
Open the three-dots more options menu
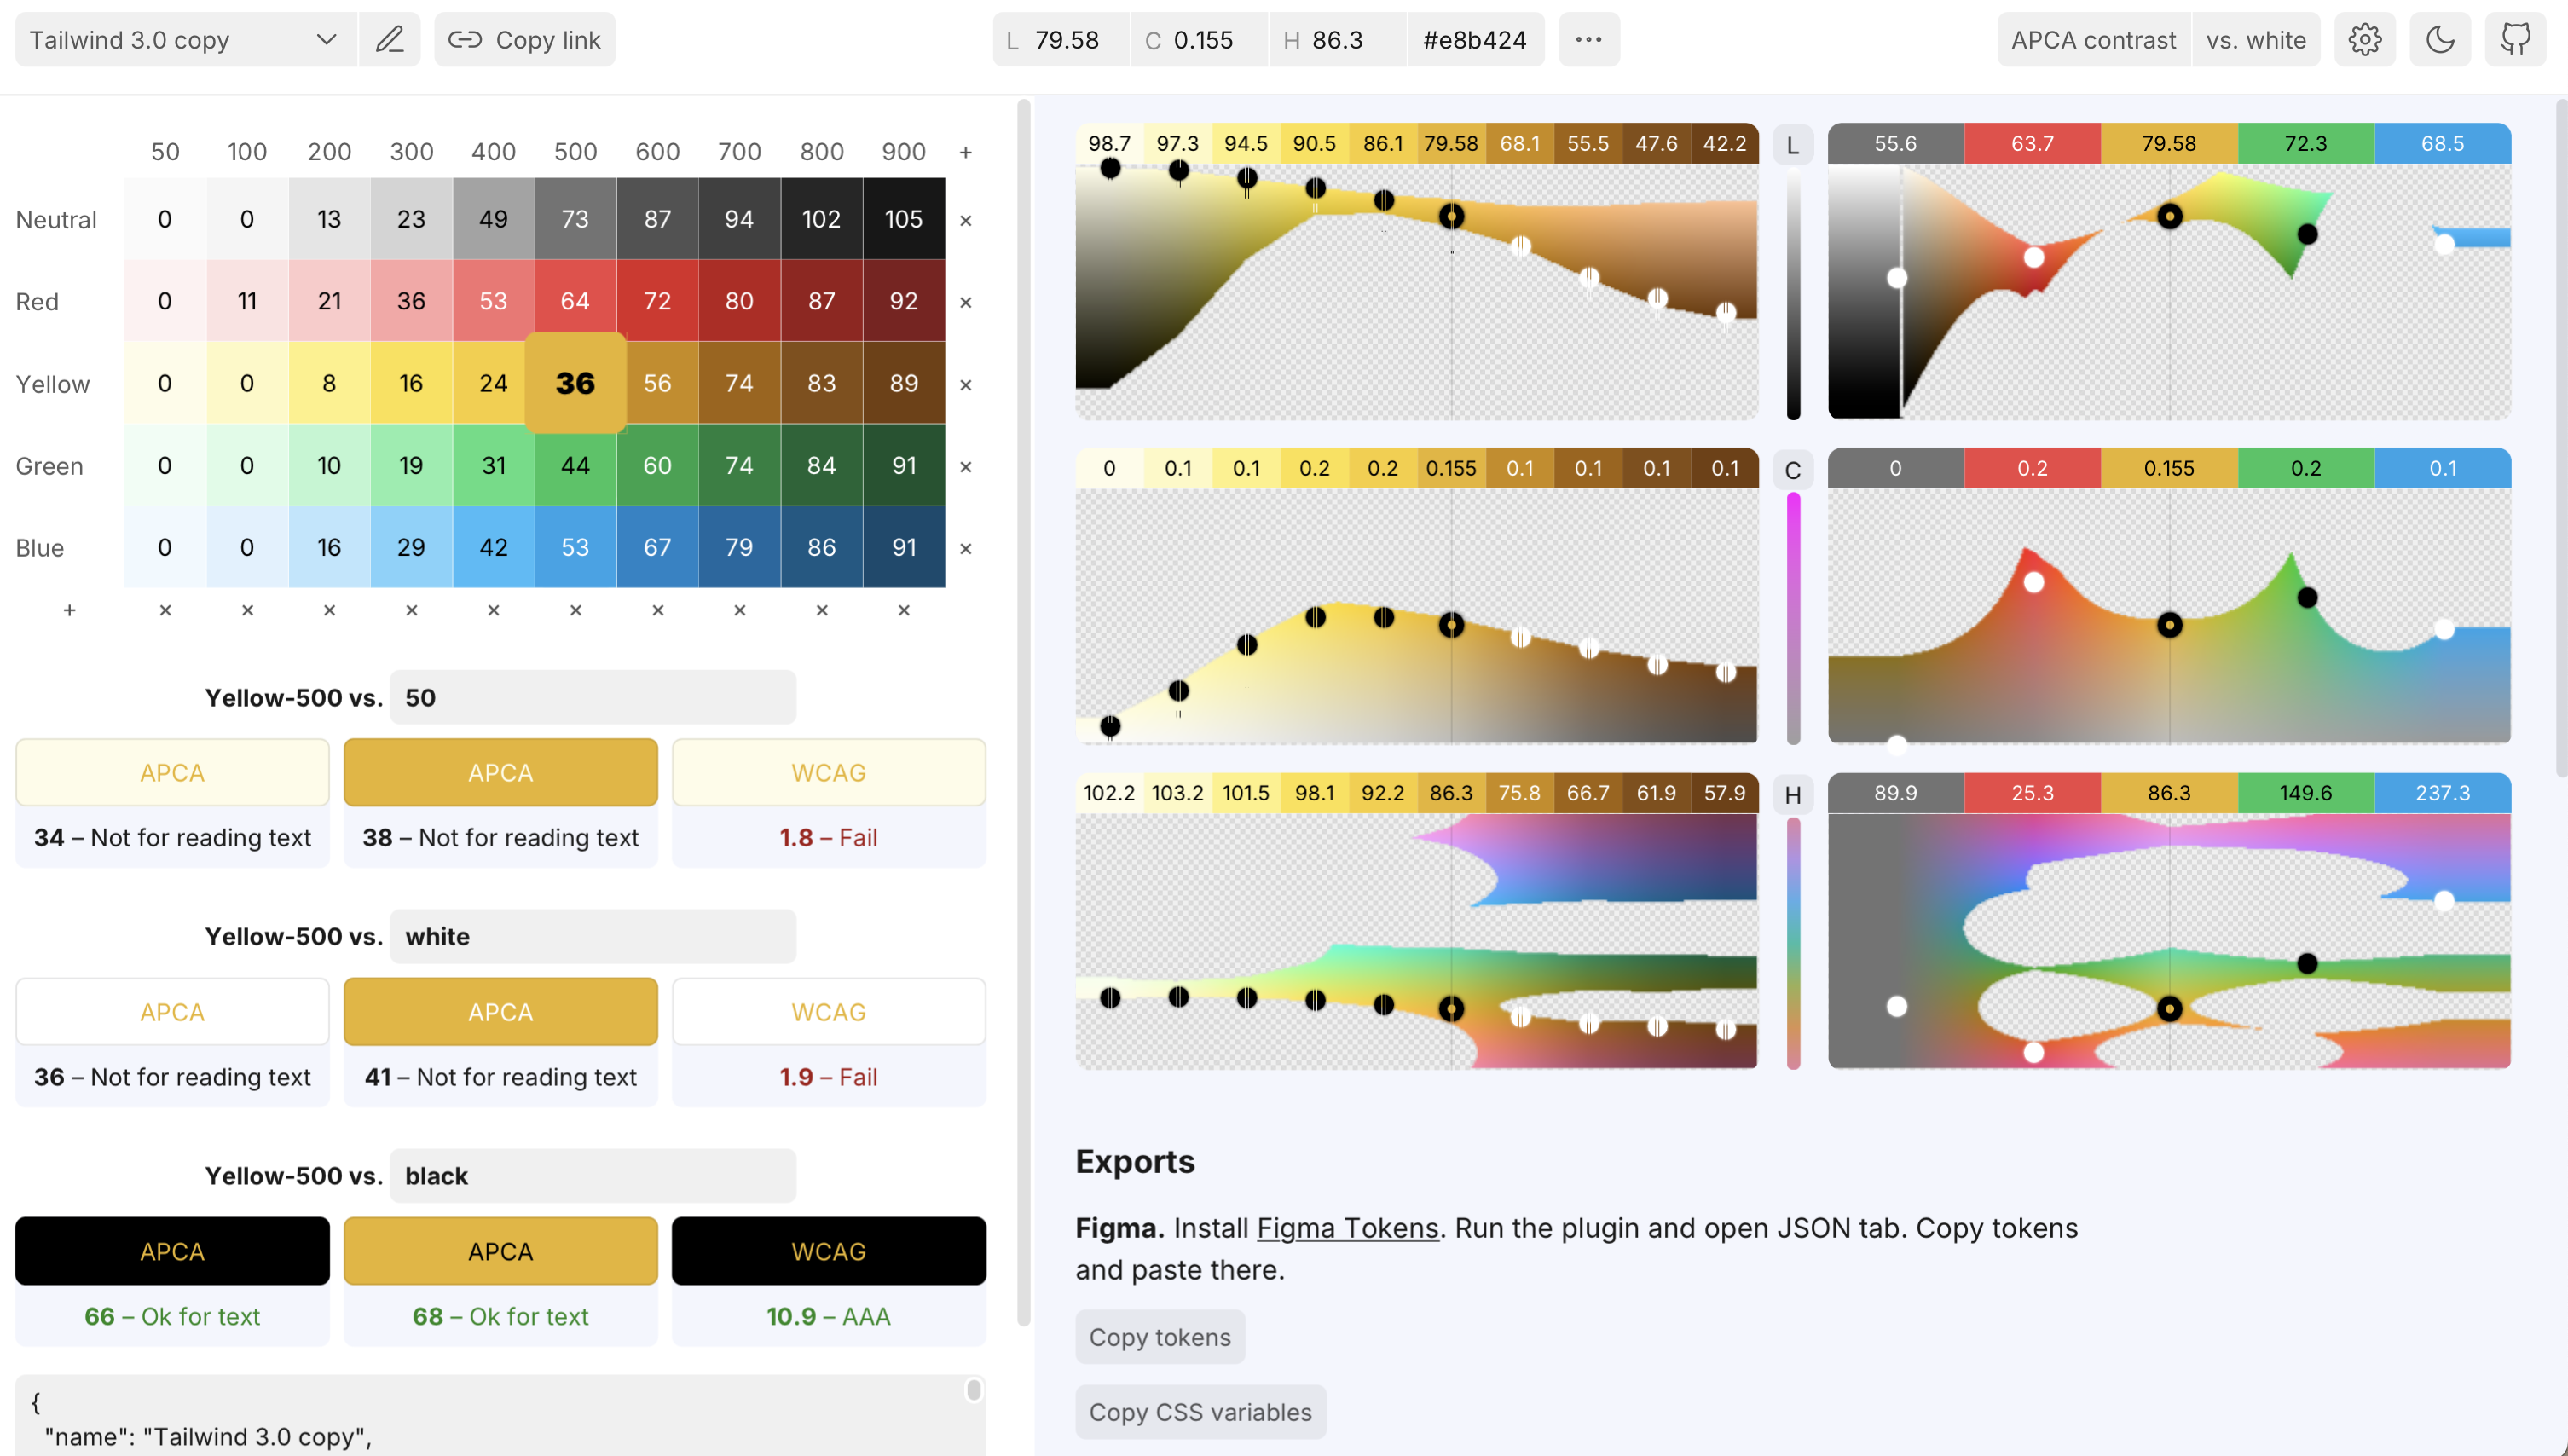coord(1588,40)
